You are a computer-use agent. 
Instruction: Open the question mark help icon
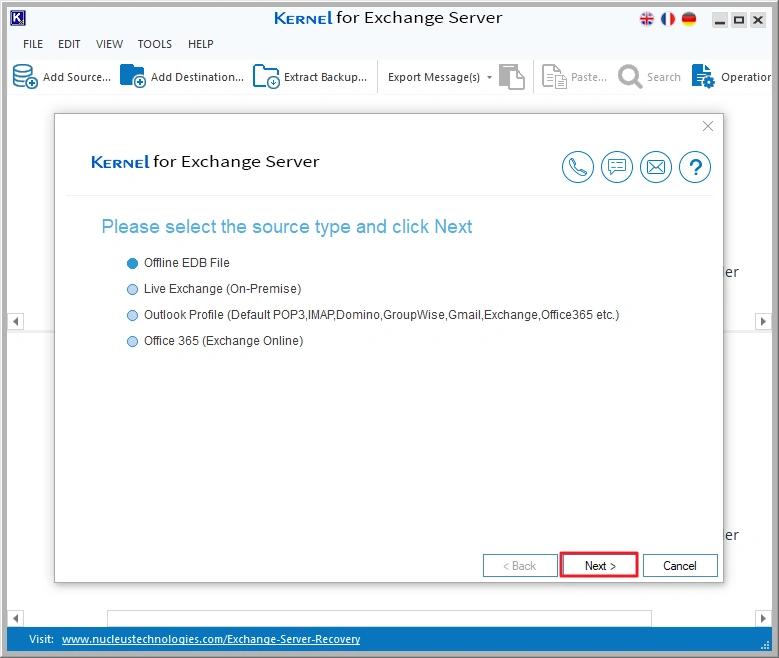tap(695, 167)
